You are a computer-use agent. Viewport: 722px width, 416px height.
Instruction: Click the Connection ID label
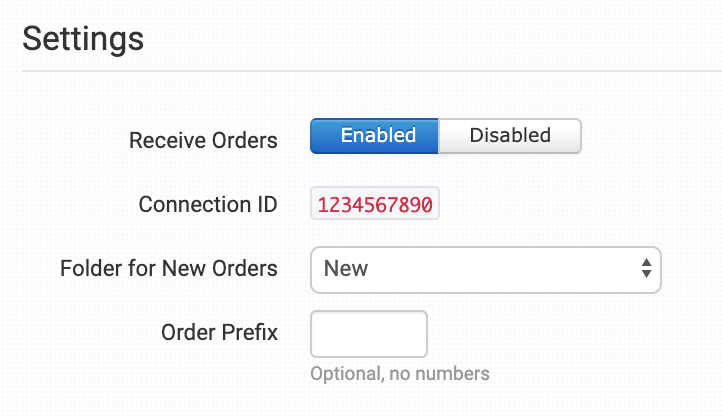click(x=208, y=205)
